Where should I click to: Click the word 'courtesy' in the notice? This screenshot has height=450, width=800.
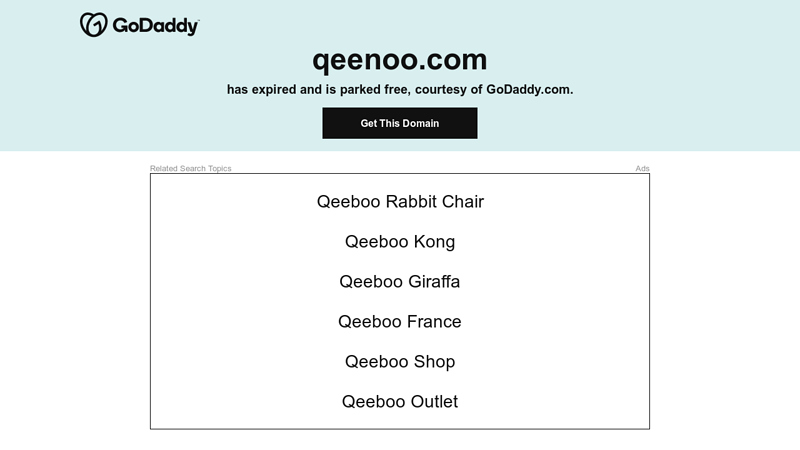(x=441, y=90)
